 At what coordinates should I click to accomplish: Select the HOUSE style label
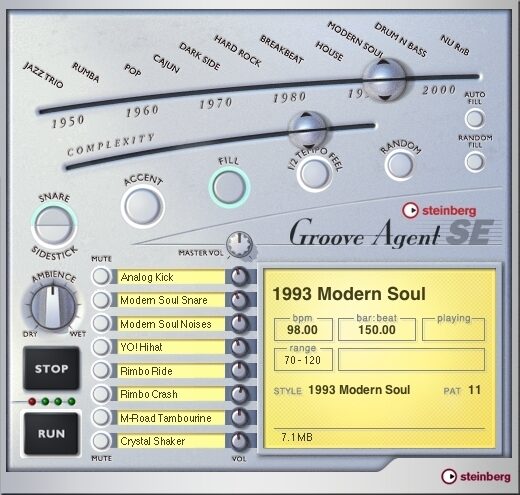tap(329, 51)
